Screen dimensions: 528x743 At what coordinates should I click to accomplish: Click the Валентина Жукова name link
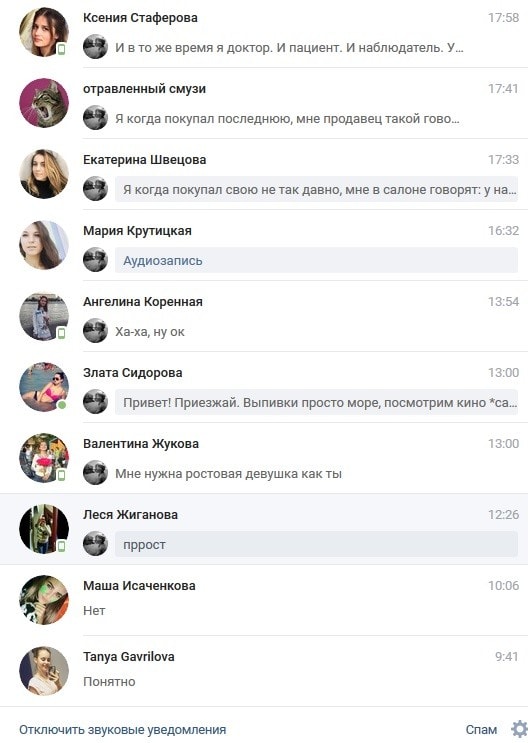(x=141, y=444)
